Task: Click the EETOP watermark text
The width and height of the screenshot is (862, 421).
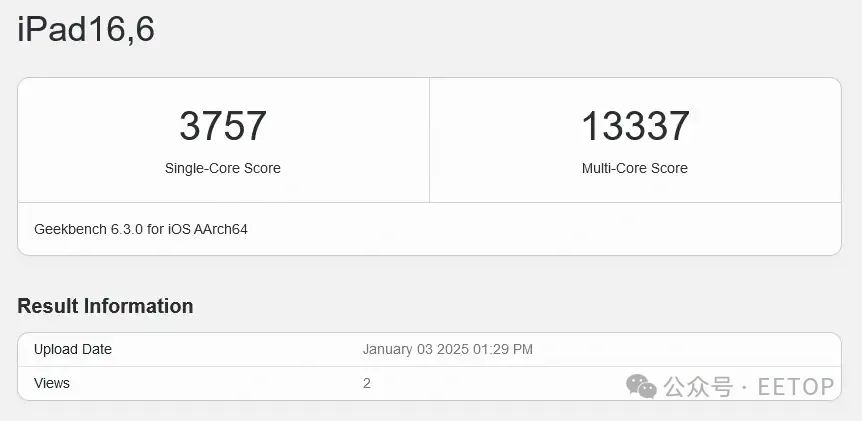Action: (x=796, y=387)
